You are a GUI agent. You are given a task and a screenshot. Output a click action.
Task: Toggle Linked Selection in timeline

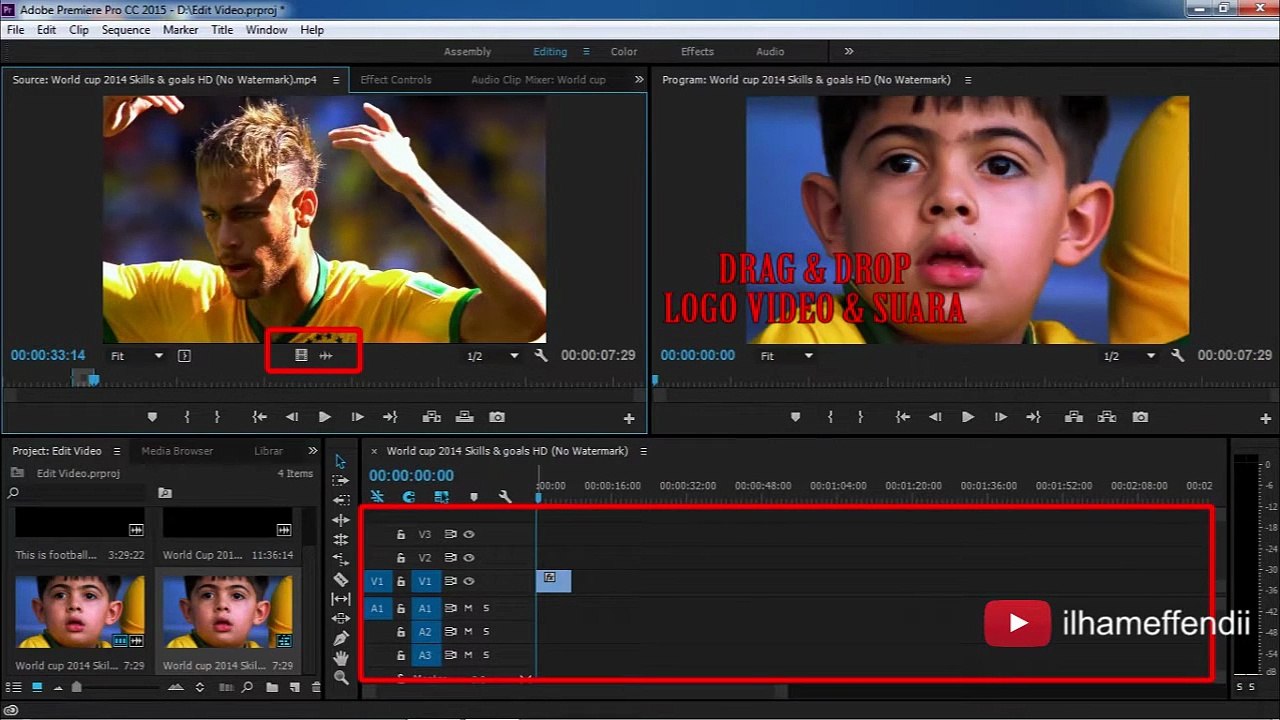click(x=441, y=497)
